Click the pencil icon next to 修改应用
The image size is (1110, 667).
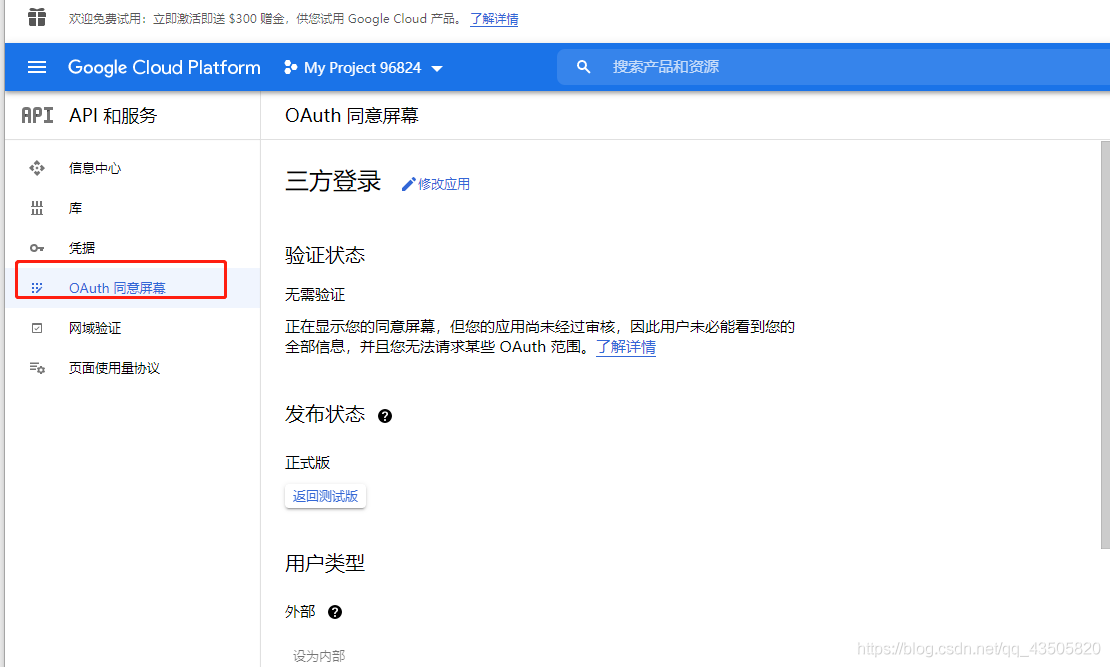(408, 184)
